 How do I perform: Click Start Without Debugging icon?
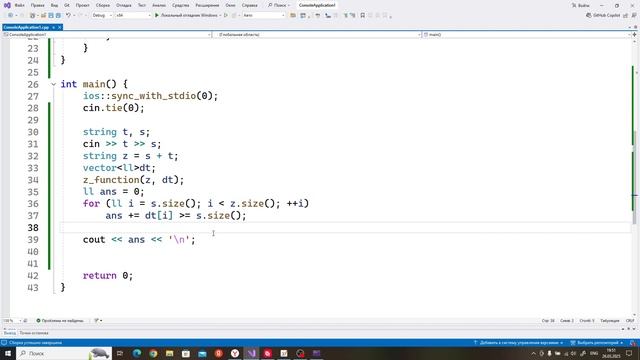[x=226, y=15]
